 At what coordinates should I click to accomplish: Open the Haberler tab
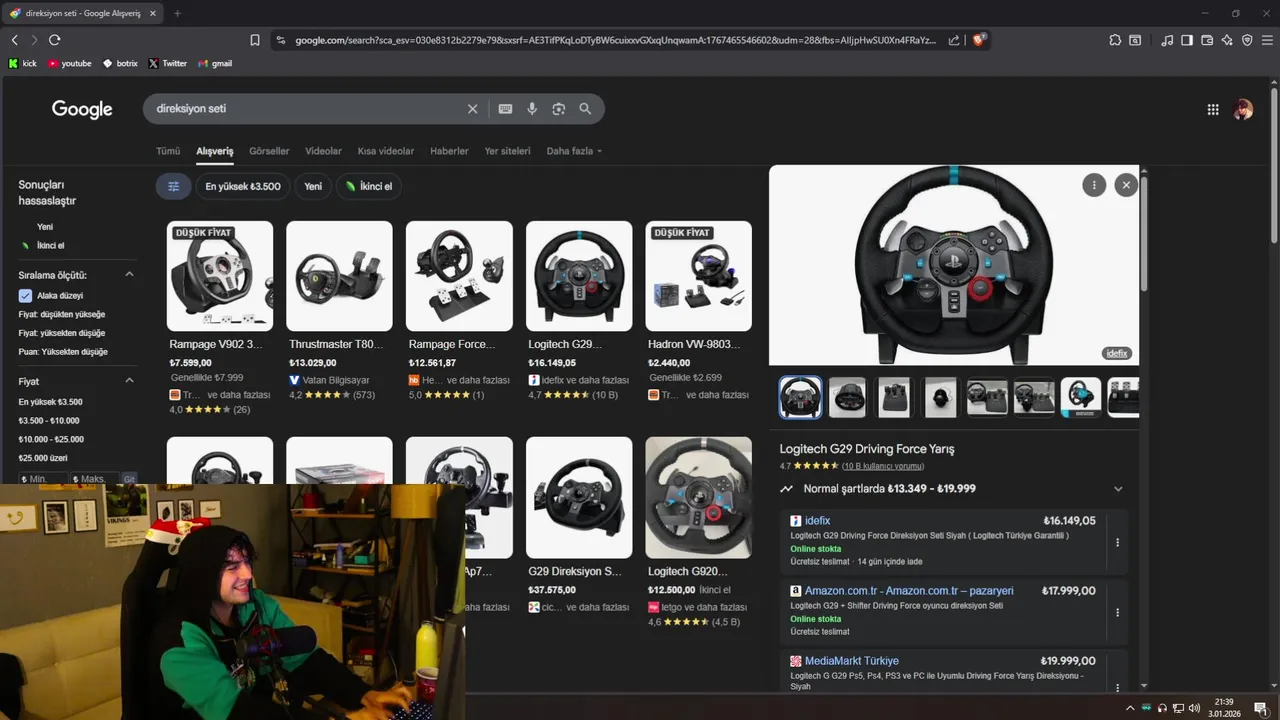tap(449, 151)
